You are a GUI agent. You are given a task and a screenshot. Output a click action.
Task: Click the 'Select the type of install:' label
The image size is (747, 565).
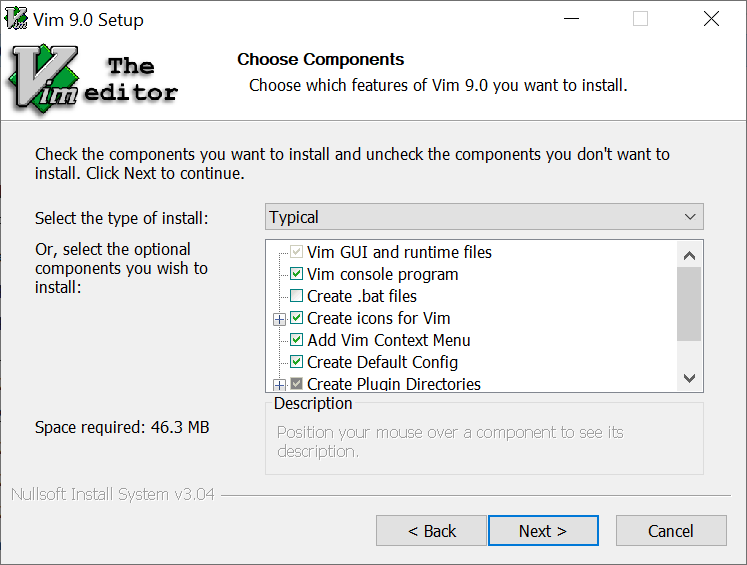121,218
